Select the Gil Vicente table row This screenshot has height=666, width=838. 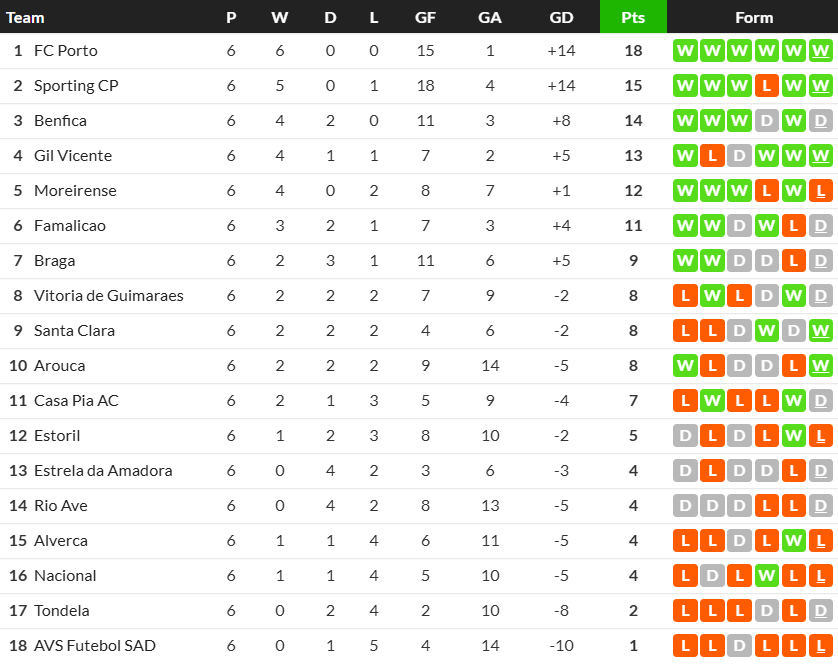[x=419, y=156]
